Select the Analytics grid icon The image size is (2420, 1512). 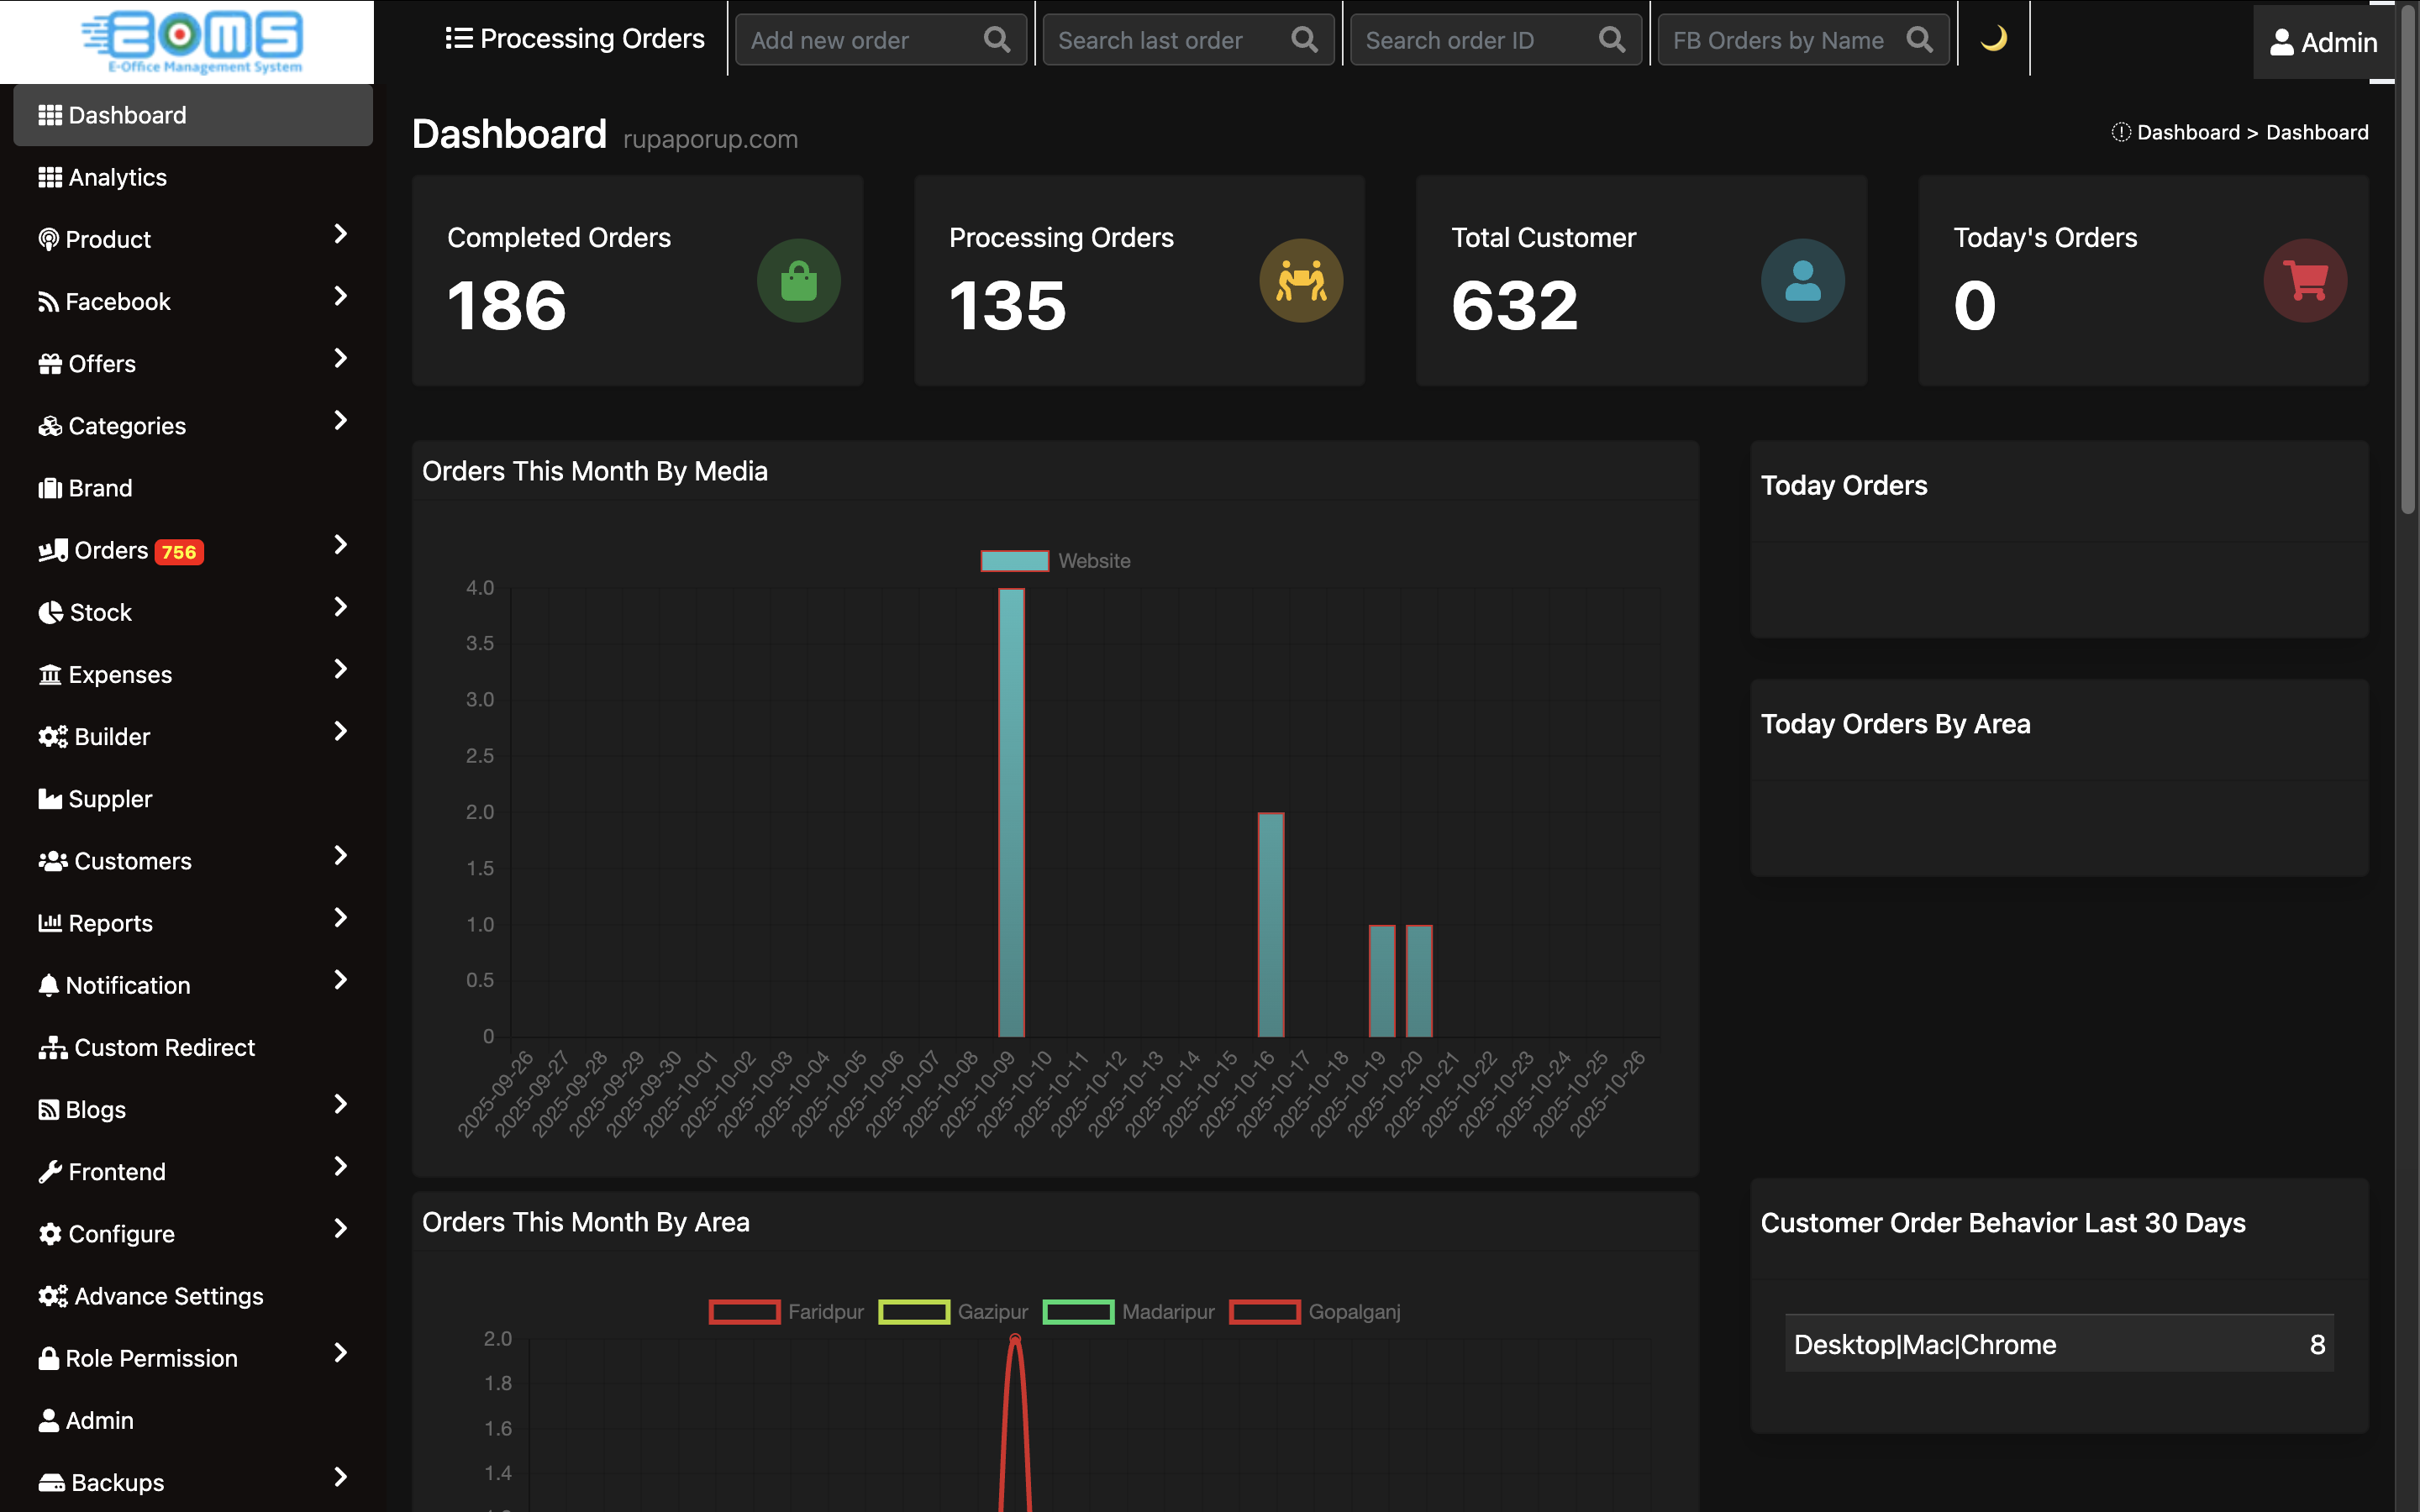click(50, 177)
